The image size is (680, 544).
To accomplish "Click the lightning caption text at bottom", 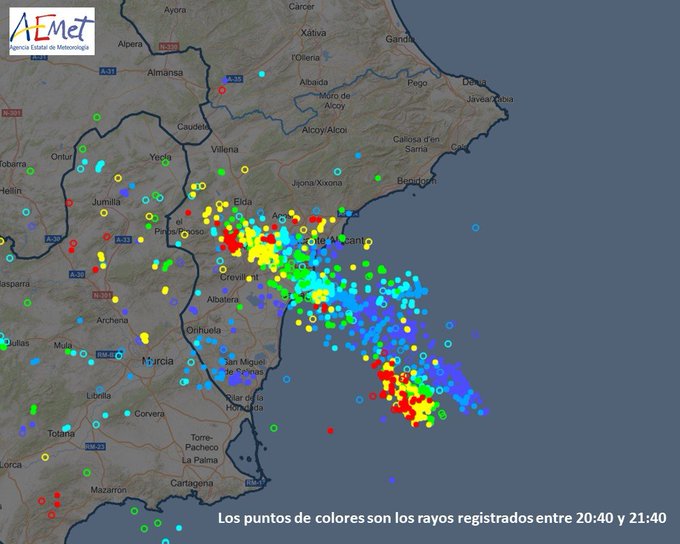I will pyautogui.click(x=441, y=518).
